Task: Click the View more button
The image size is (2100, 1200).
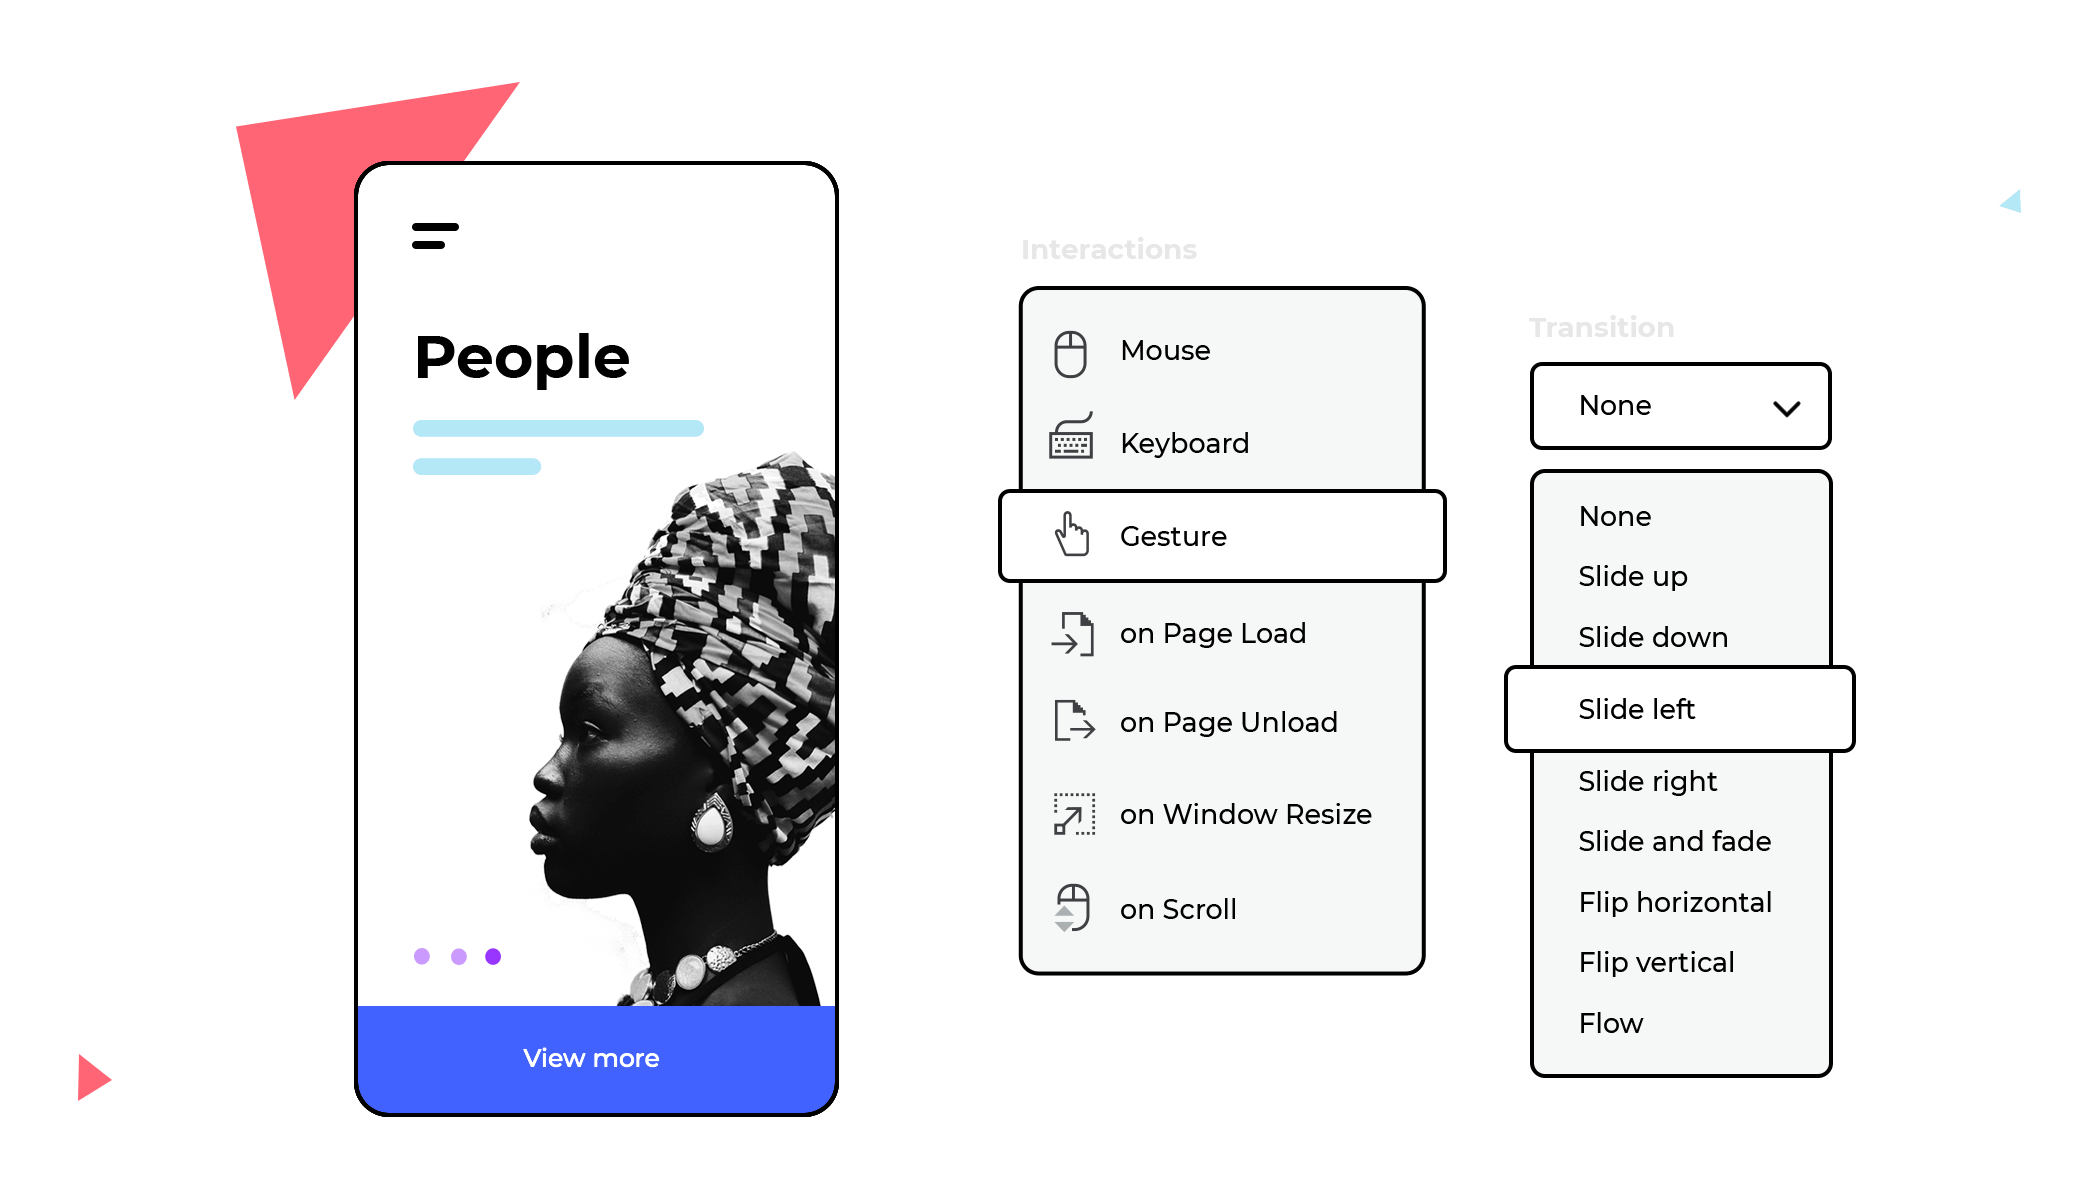Action: pyautogui.click(x=590, y=1057)
